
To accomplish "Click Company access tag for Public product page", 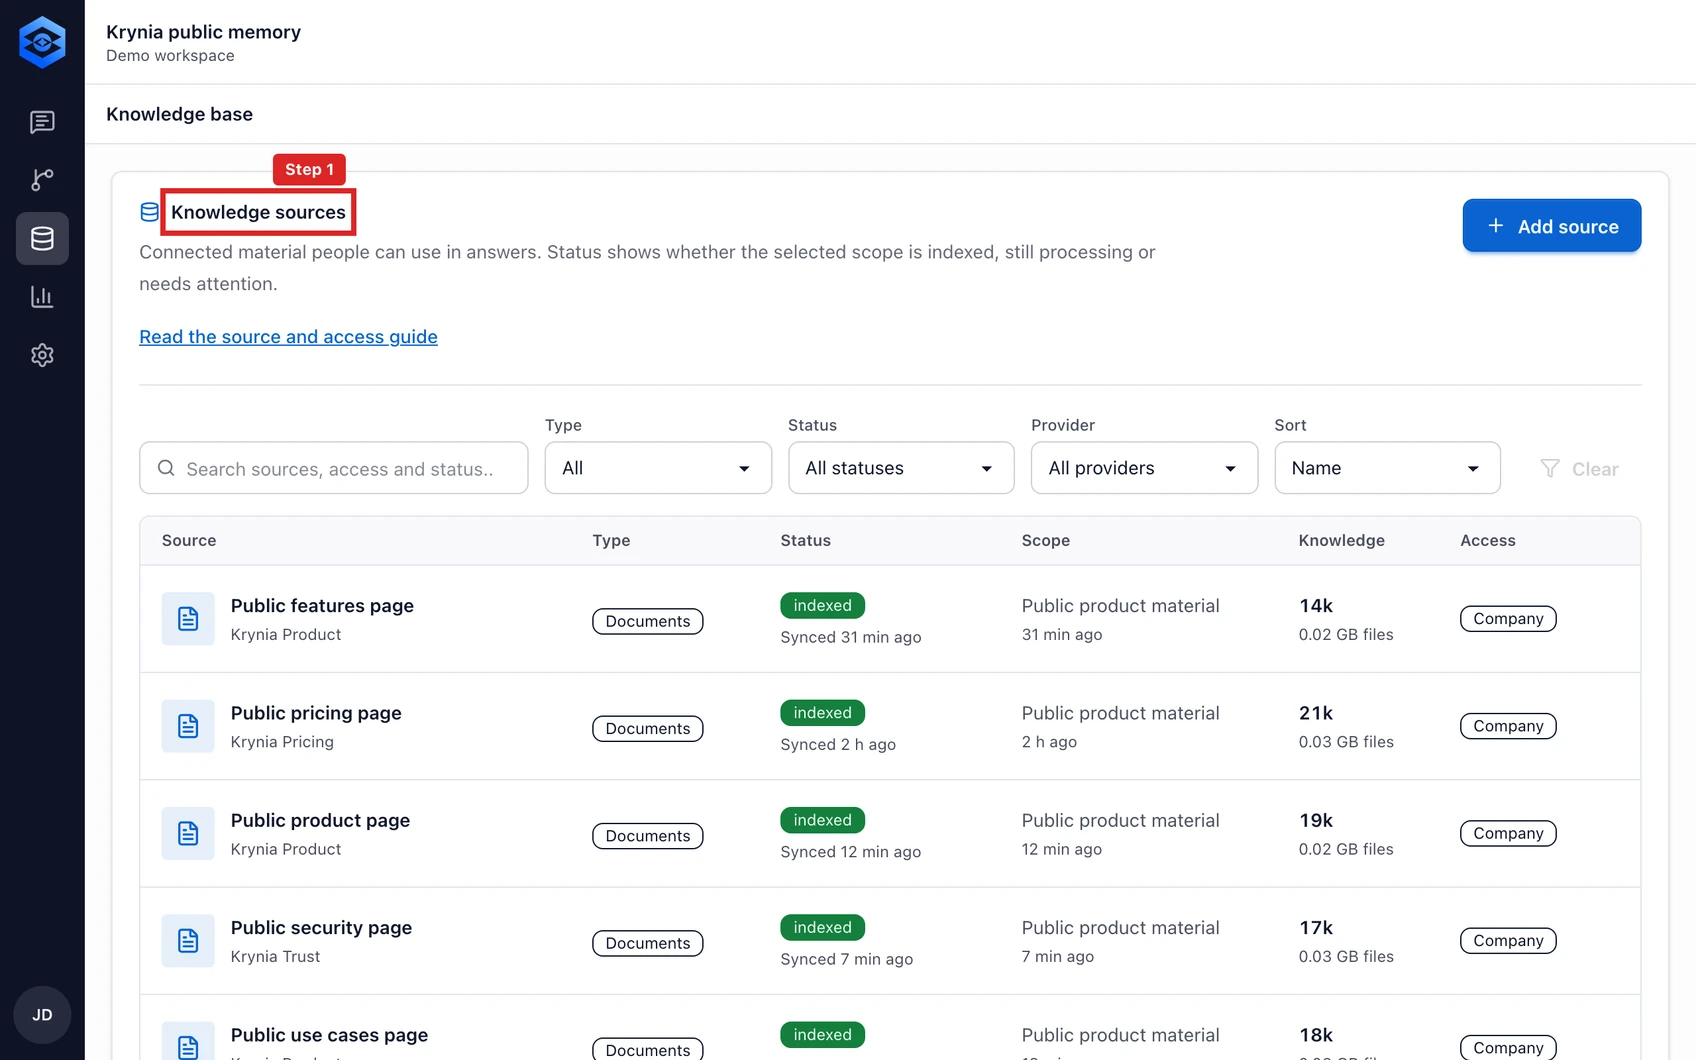I will pos(1508,833).
